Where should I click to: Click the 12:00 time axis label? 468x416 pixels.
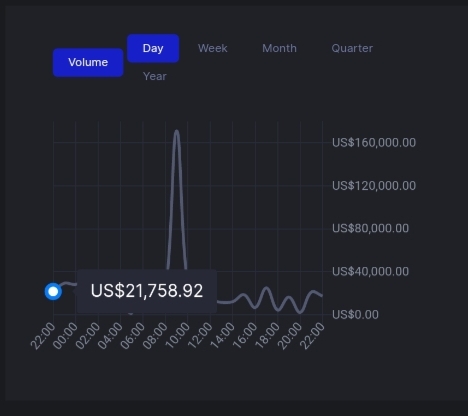click(200, 336)
